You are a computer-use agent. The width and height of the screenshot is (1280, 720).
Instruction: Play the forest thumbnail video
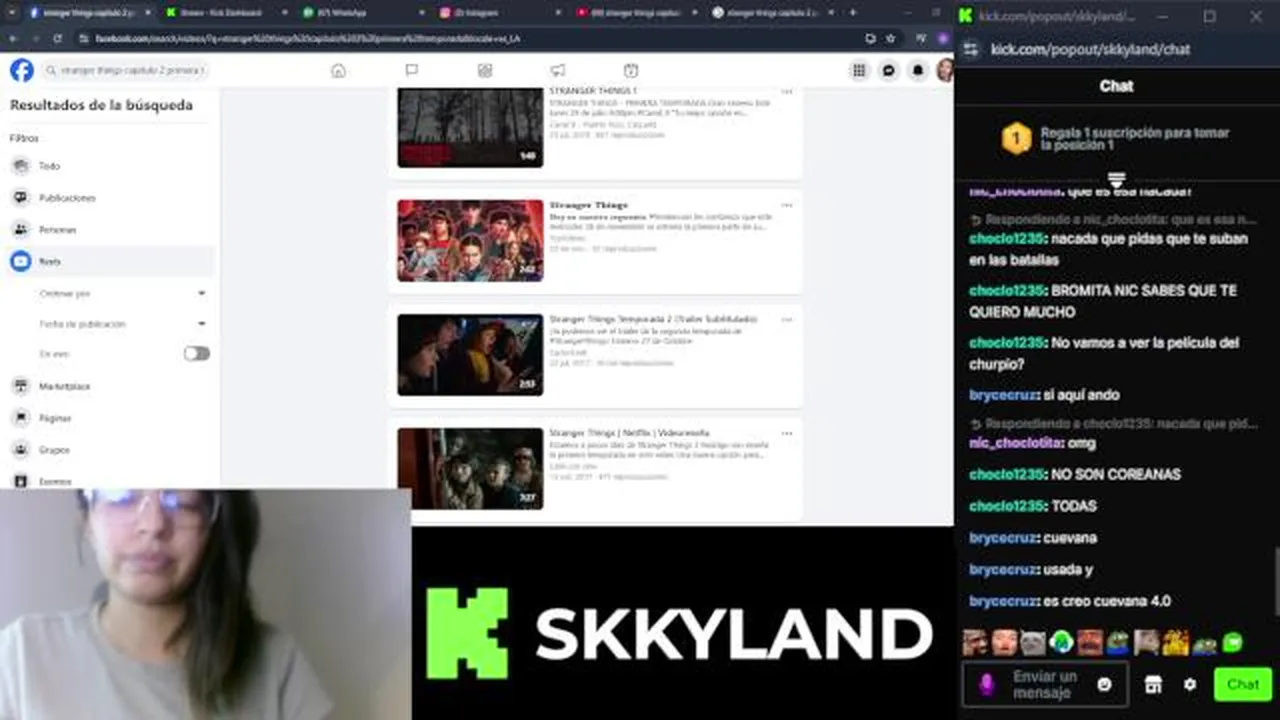click(470, 127)
